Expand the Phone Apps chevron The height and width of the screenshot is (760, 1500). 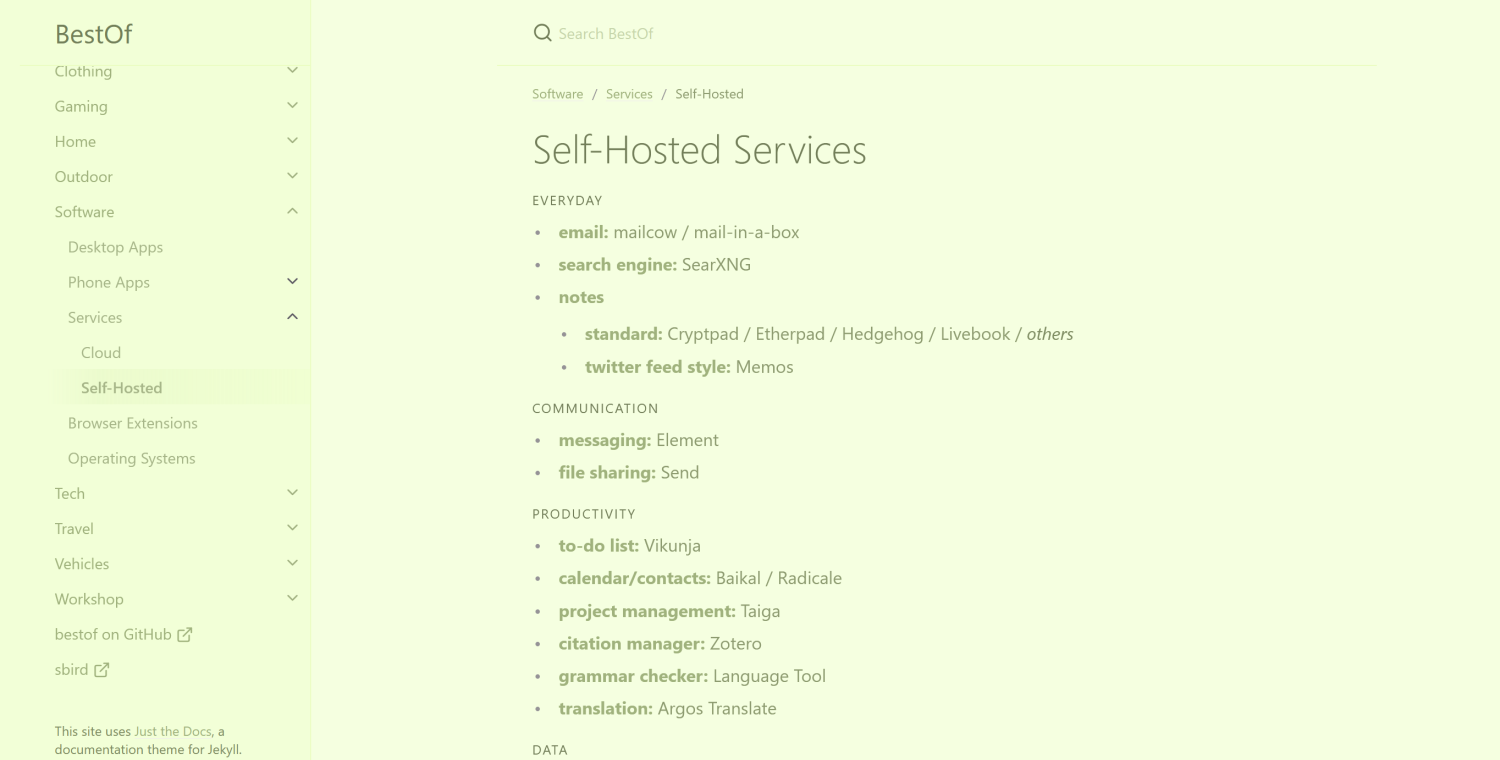coord(292,282)
